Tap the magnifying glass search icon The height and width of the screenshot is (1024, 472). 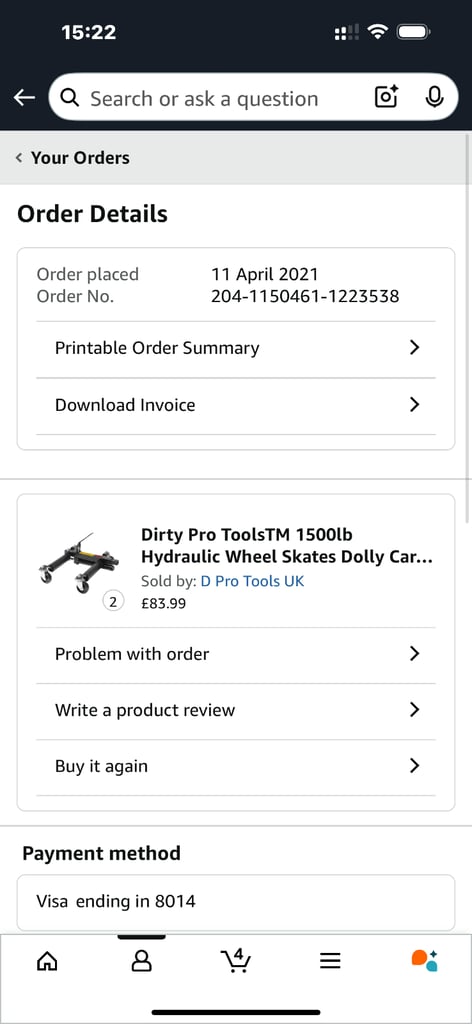70,98
